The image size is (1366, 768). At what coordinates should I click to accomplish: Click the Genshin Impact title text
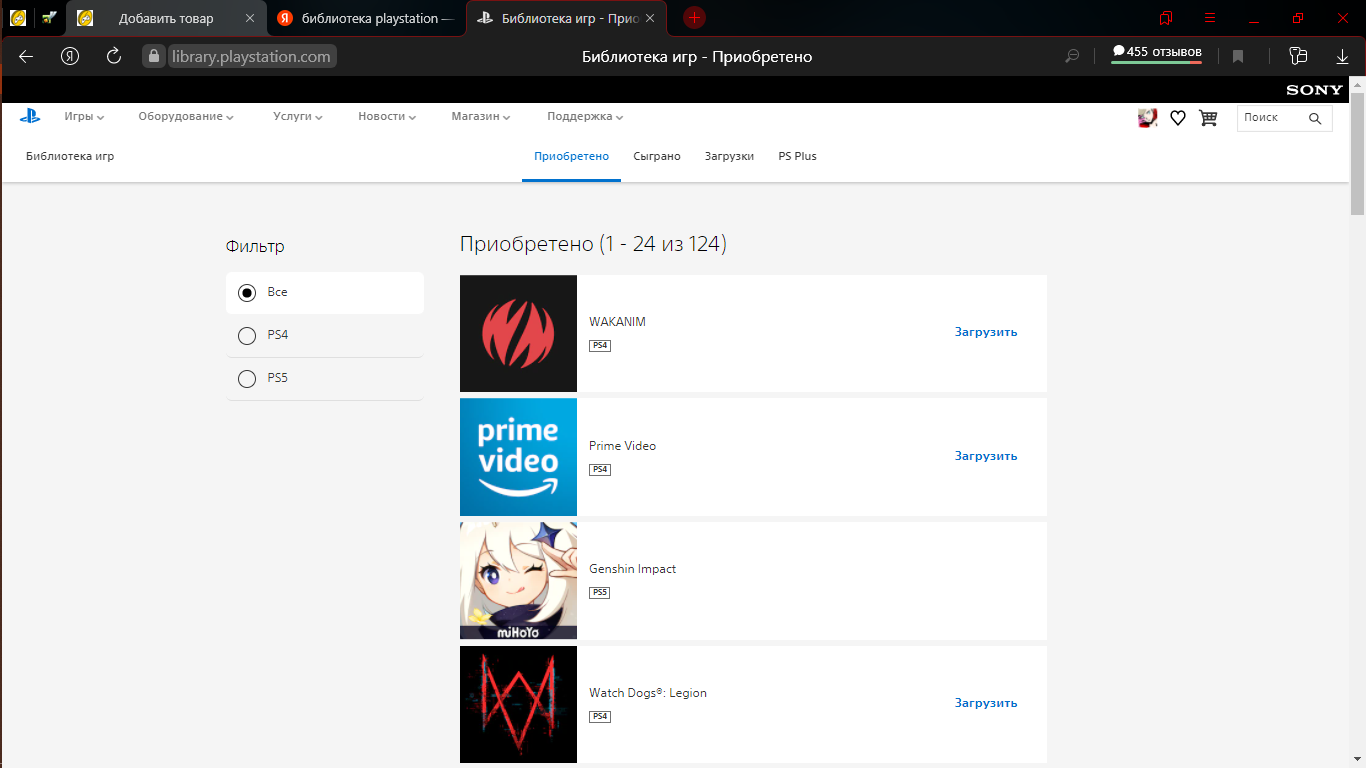pos(633,569)
